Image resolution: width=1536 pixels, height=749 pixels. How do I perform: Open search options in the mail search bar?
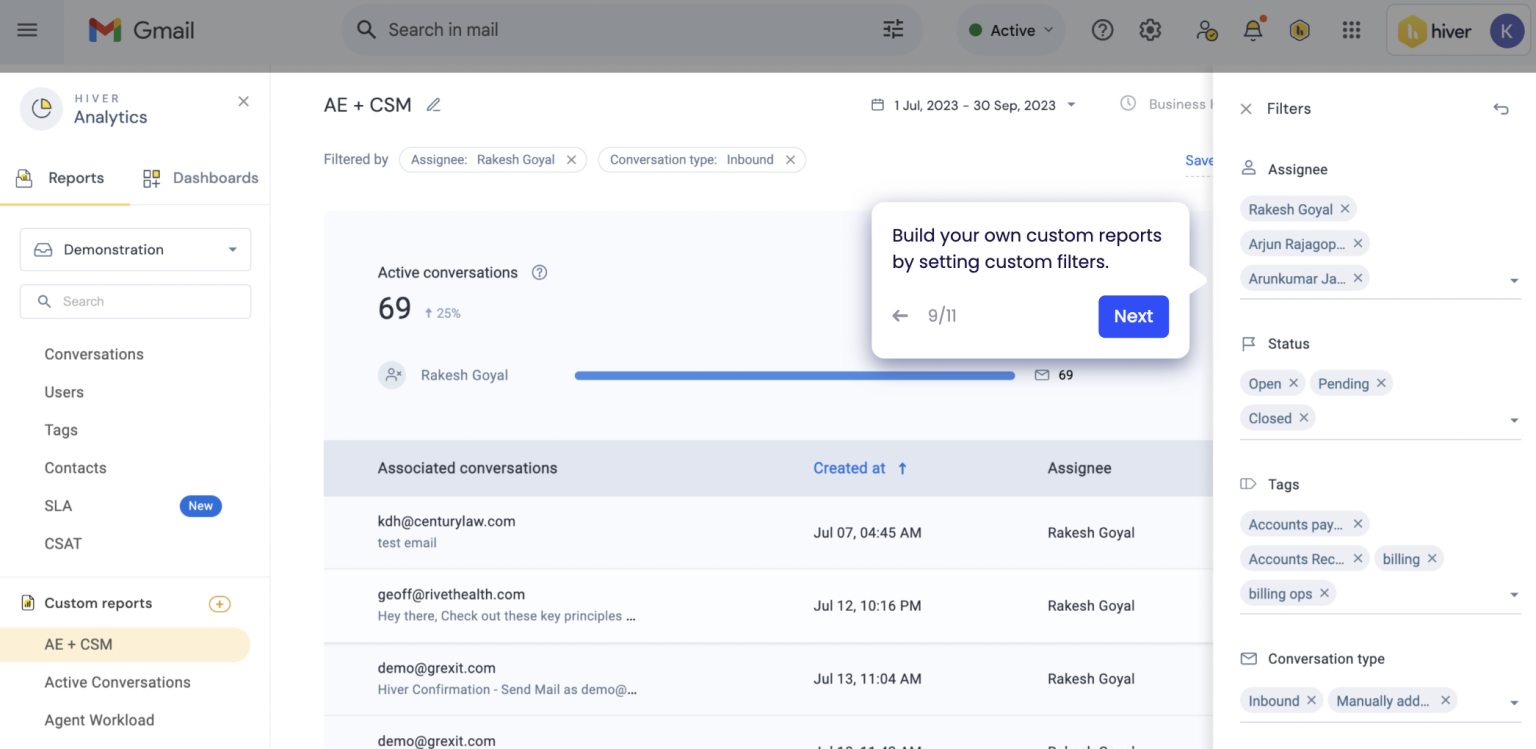(893, 30)
